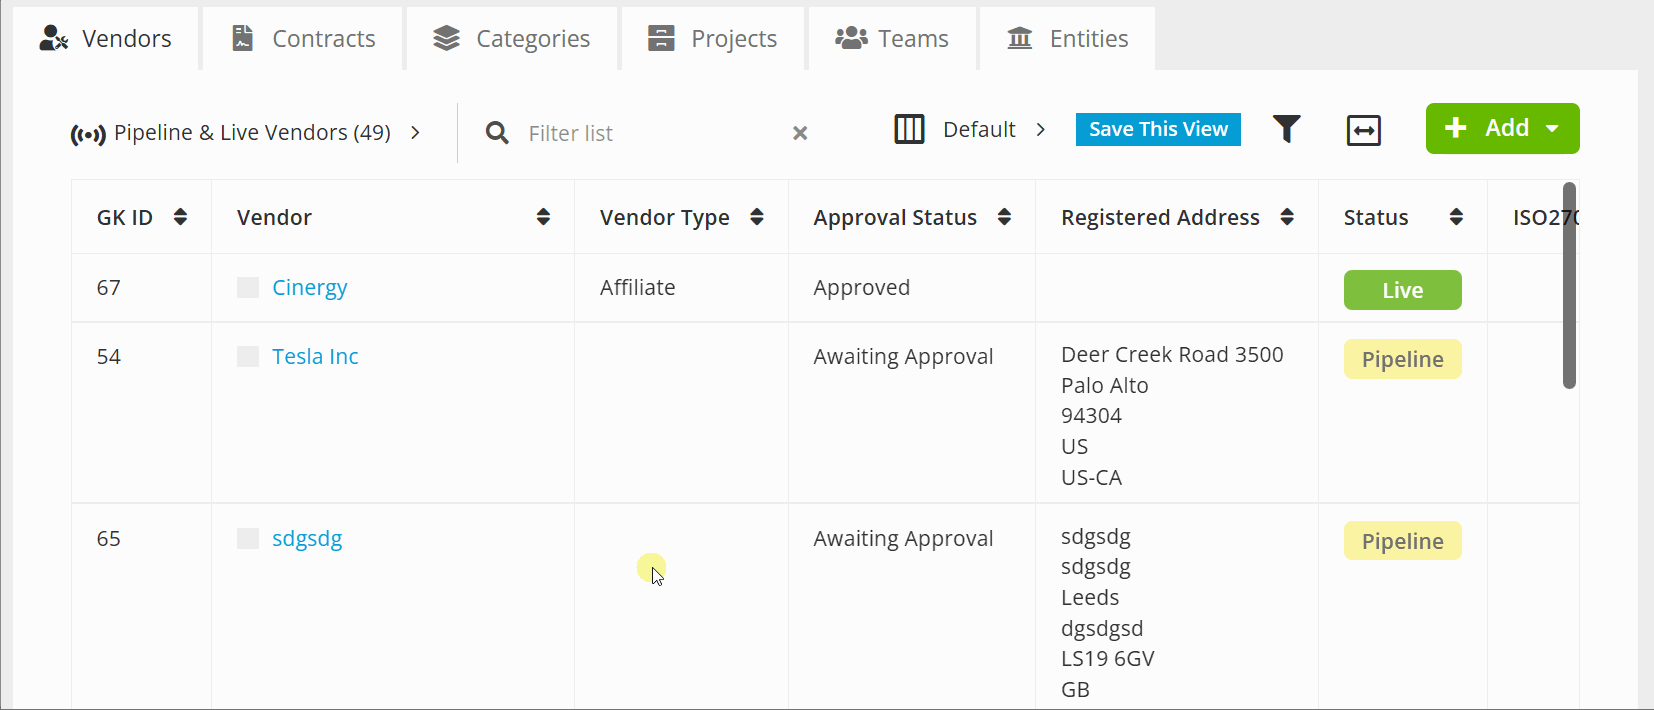Sort by Registered Address column arrows
Screen dimensions: 1654x710
[x=1287, y=217]
